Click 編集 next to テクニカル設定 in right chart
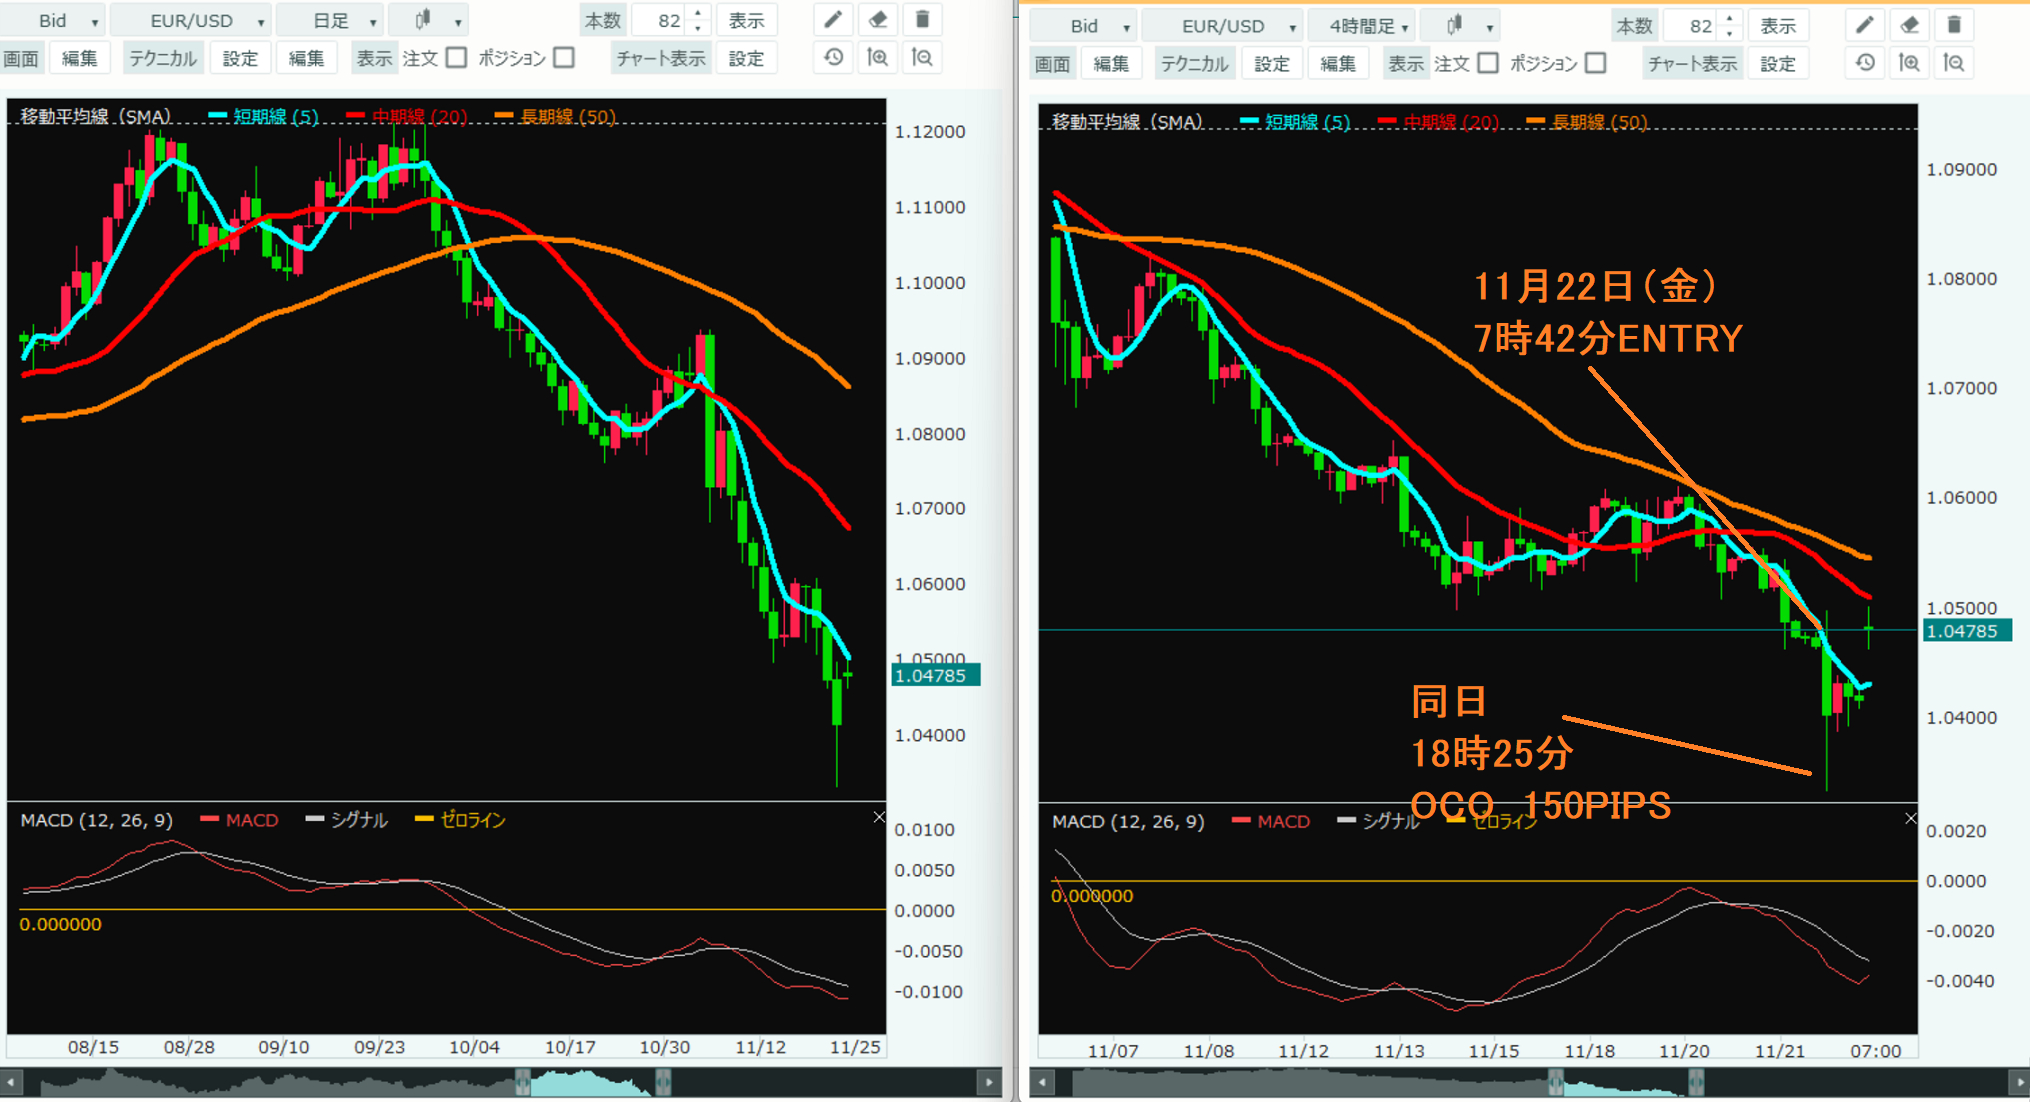Screen dimensions: 2030x1102 (x=1338, y=63)
